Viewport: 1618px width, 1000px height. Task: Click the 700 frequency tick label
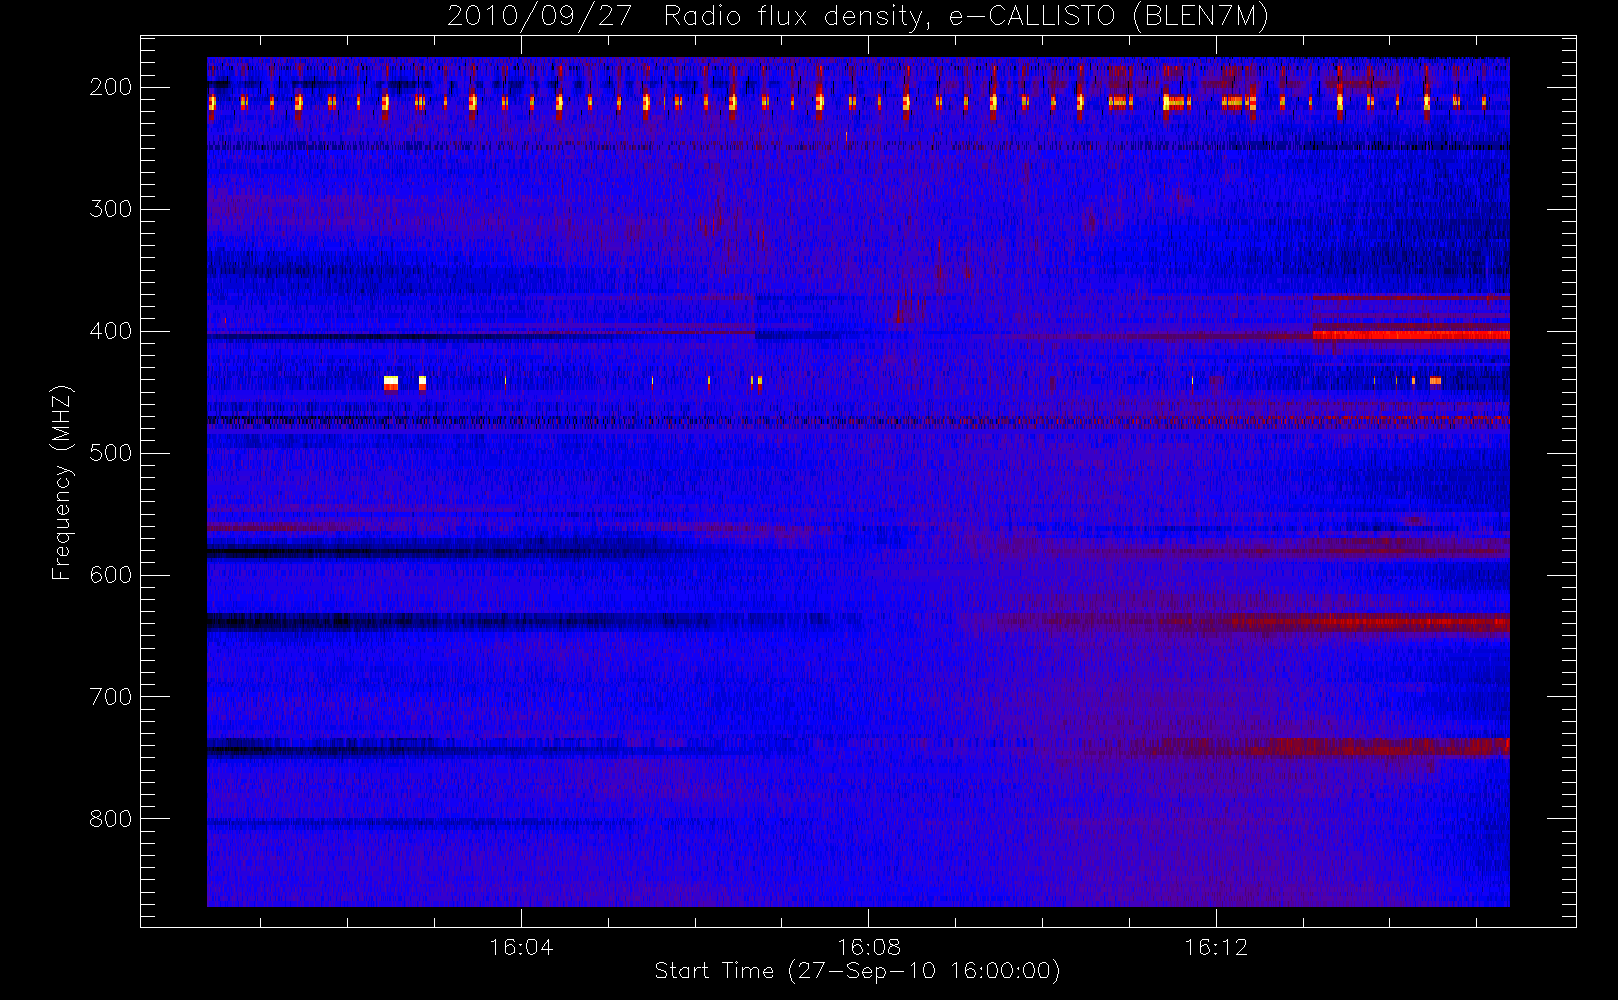tap(111, 697)
